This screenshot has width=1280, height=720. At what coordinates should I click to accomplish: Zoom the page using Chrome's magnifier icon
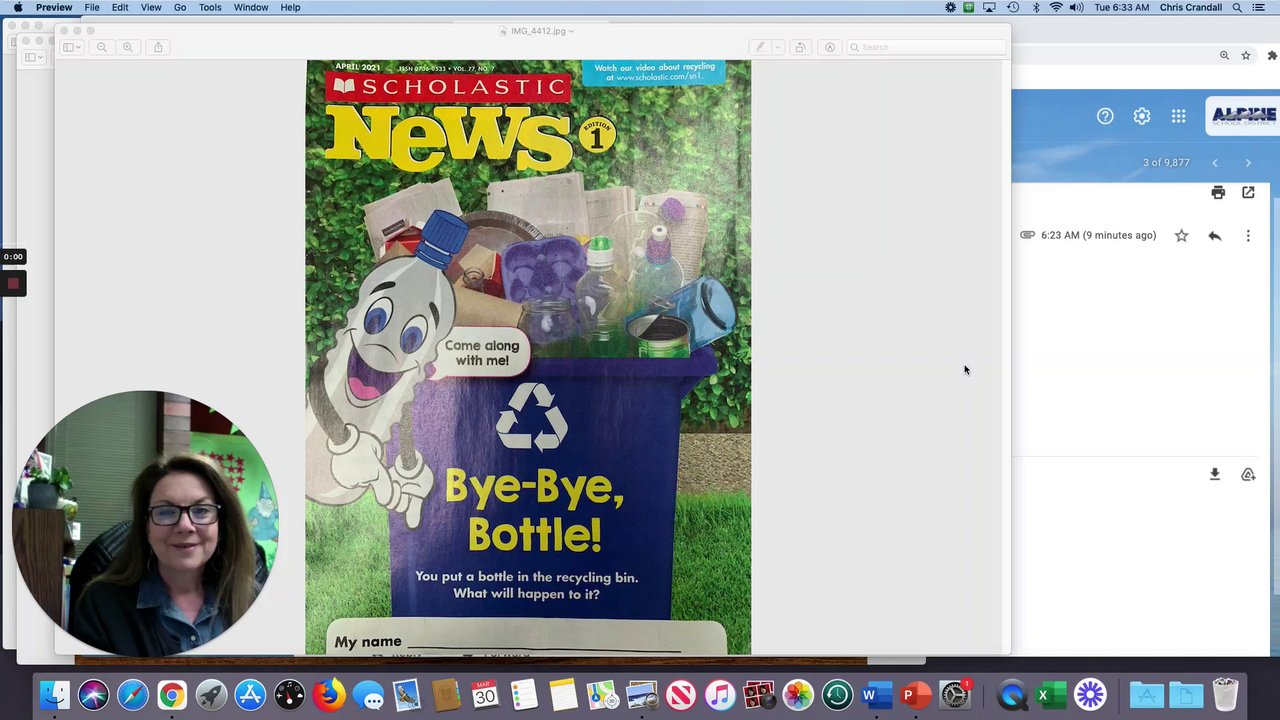(x=1224, y=56)
